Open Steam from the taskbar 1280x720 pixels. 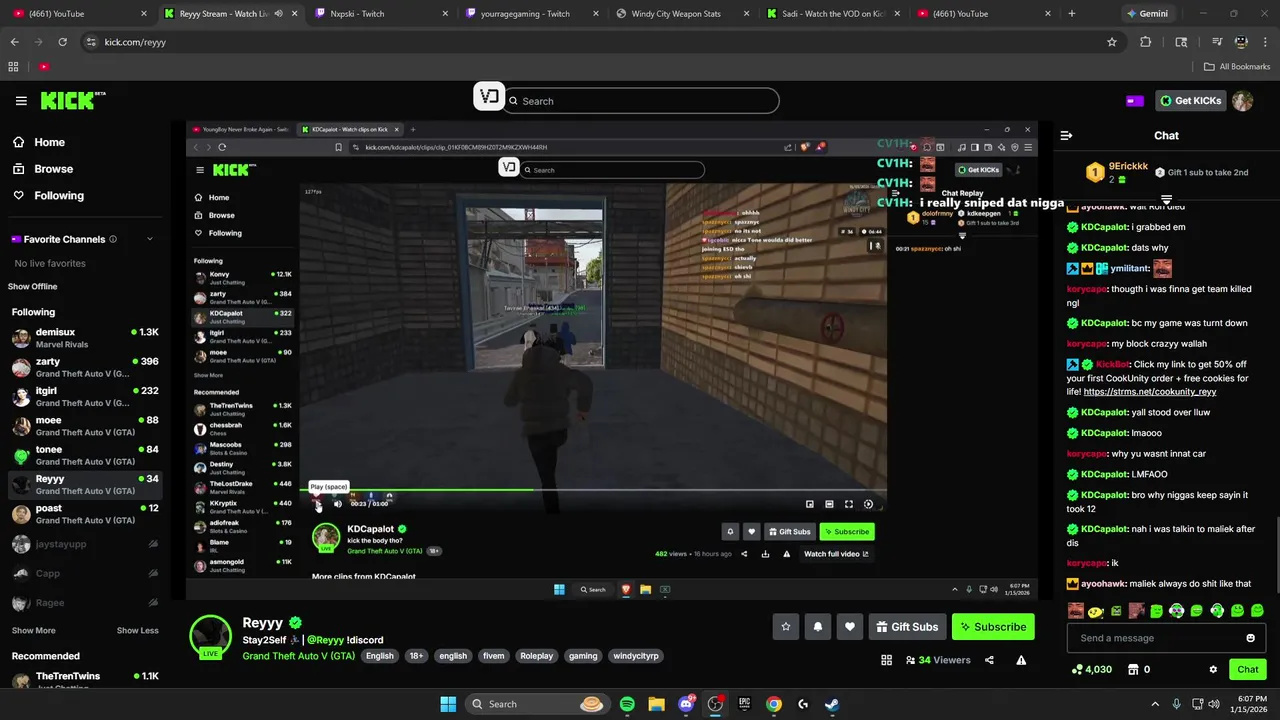tap(832, 704)
